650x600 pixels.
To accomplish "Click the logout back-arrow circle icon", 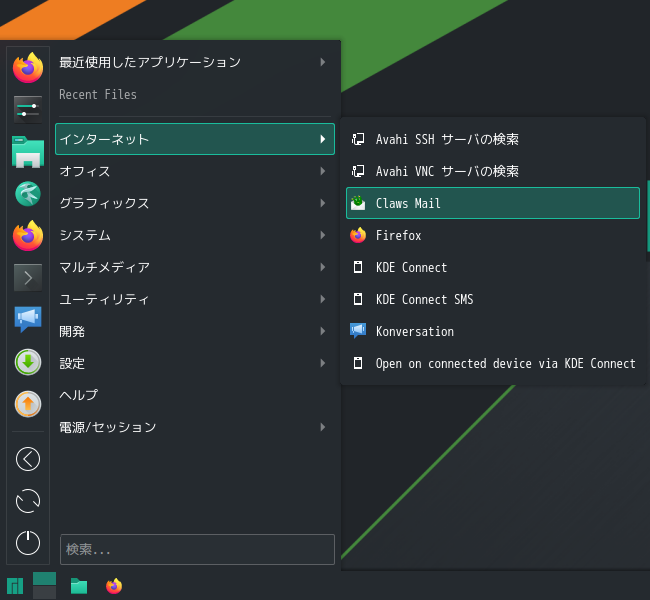I will click(x=28, y=459).
